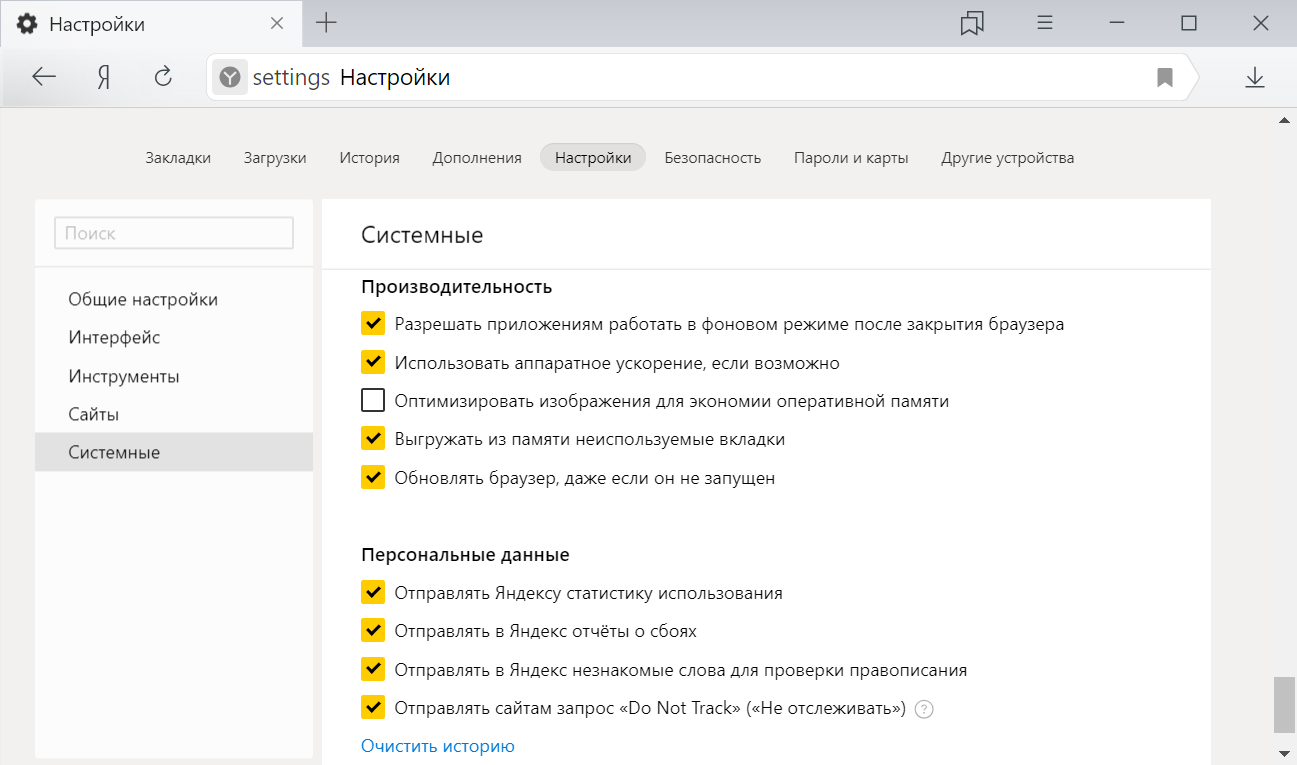Select Системные in the sidebar
This screenshot has height=765, width=1297.
[174, 452]
